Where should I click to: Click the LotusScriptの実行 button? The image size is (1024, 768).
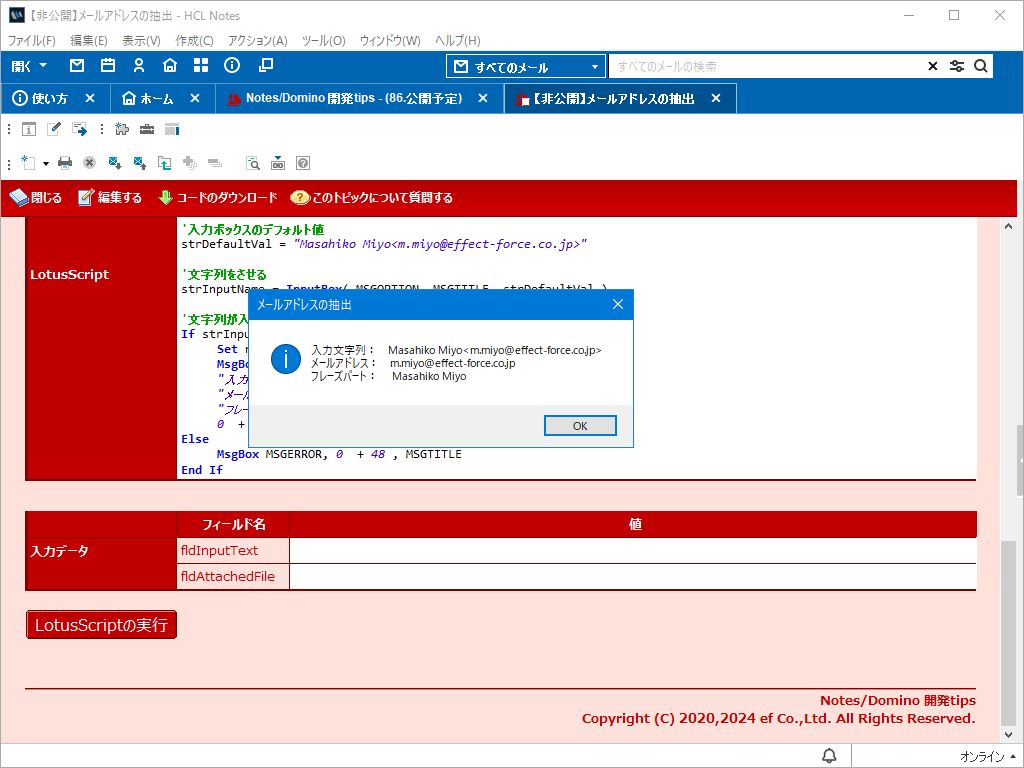[101, 625]
